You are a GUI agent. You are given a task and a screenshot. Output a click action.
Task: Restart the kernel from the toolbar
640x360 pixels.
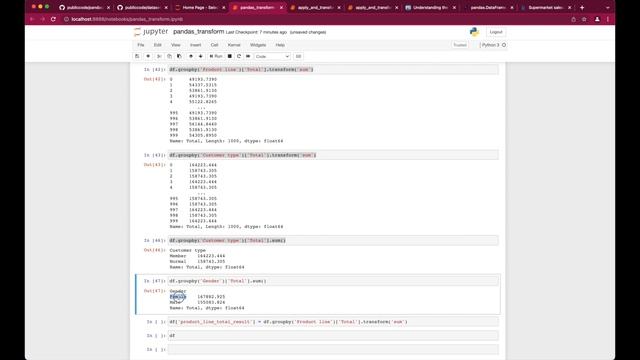239,56
